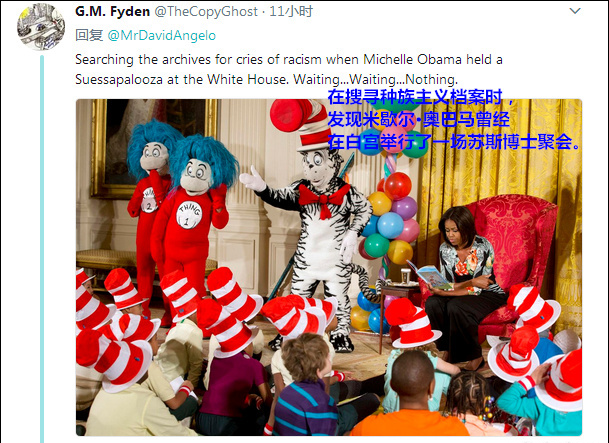Viewport: 609px width, 443px height.
Task: Click the tweet text about Suessapalooza
Action: click(289, 69)
